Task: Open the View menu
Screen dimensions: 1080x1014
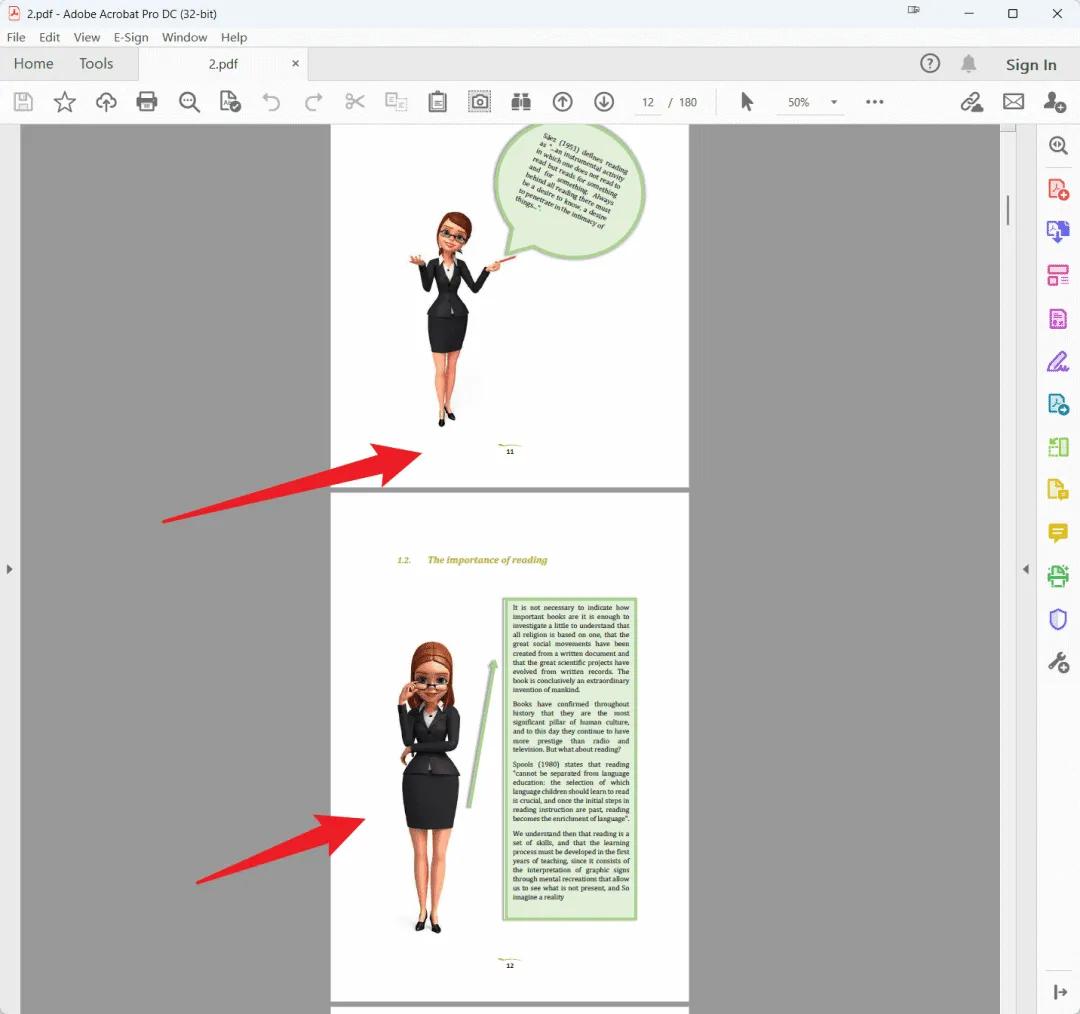Action: tap(87, 37)
